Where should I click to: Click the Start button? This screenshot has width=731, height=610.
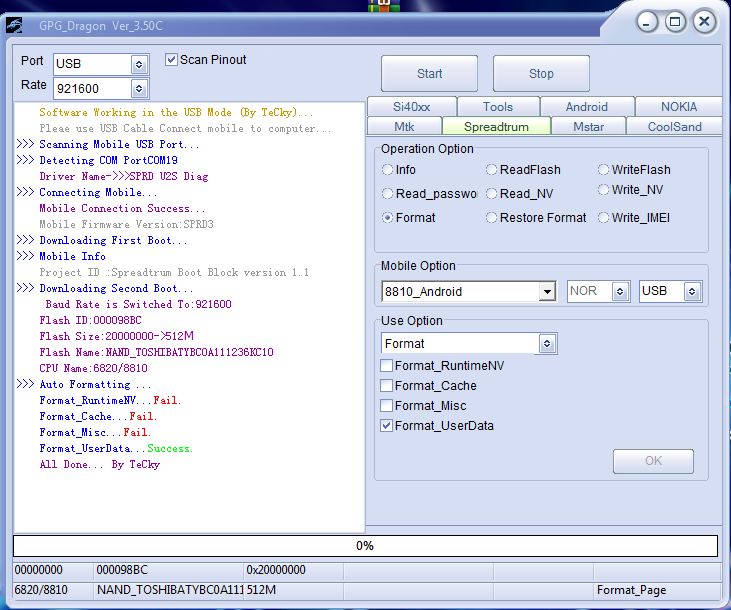pyautogui.click(x=429, y=74)
